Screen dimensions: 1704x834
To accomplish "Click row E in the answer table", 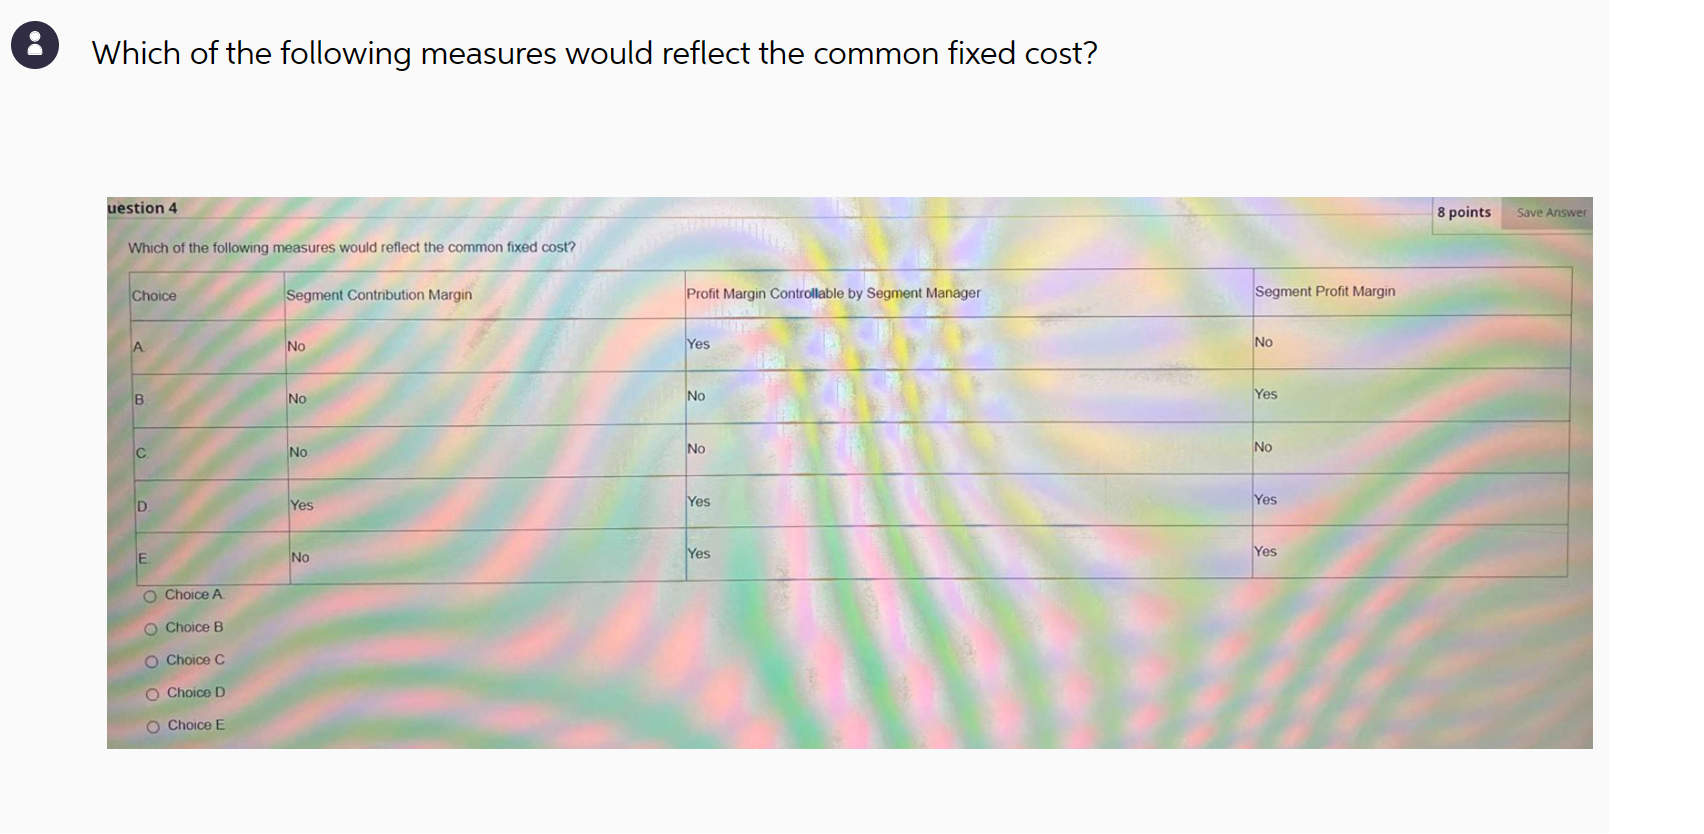I will tap(141, 558).
